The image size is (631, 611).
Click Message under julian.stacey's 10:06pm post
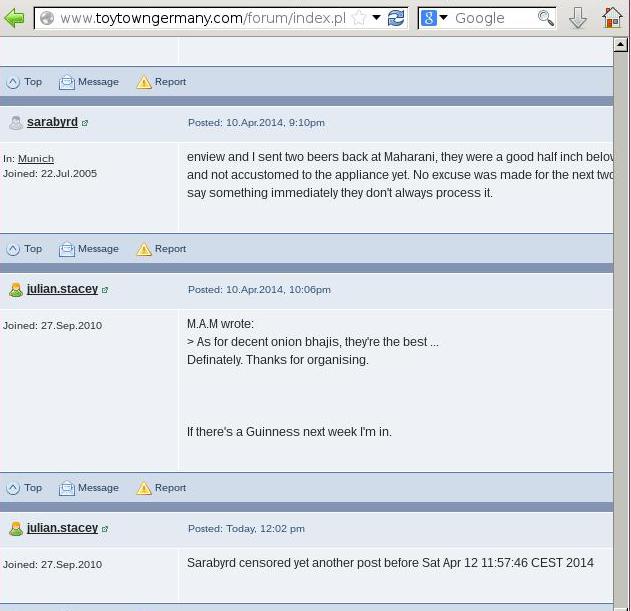click(x=89, y=488)
